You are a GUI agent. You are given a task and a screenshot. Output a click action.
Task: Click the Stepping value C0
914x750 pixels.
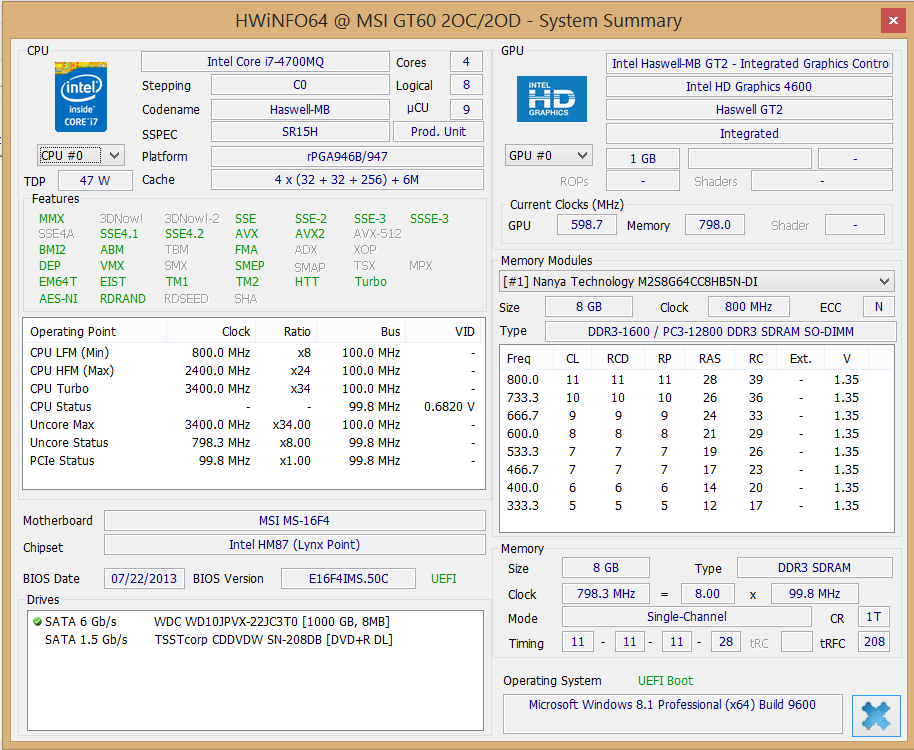pos(300,85)
